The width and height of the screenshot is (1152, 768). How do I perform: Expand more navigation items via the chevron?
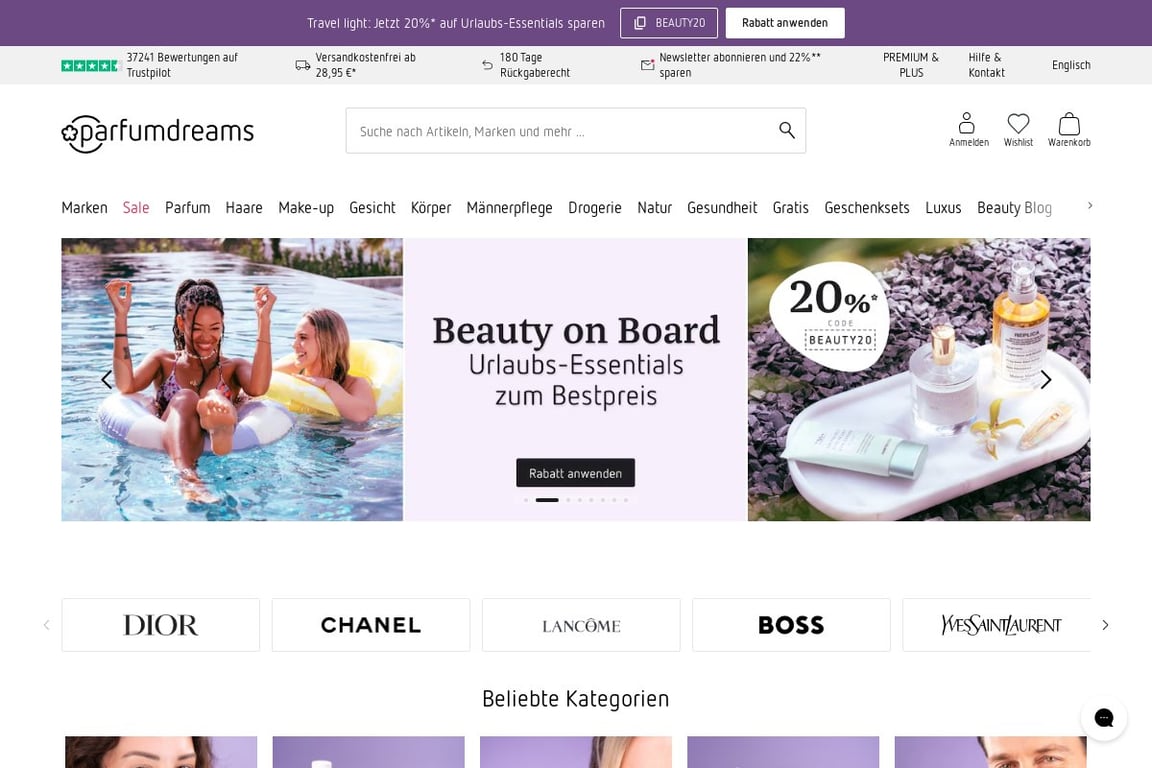click(x=1089, y=204)
